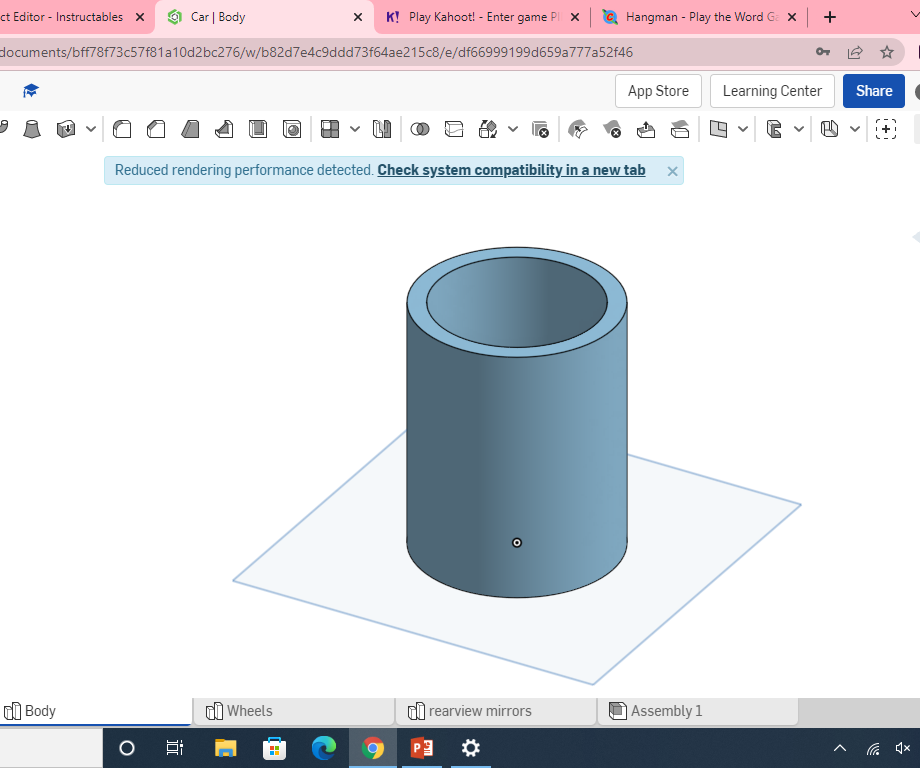The image size is (920, 768).
Task: Switch to the Body tab
Action: (x=95, y=711)
